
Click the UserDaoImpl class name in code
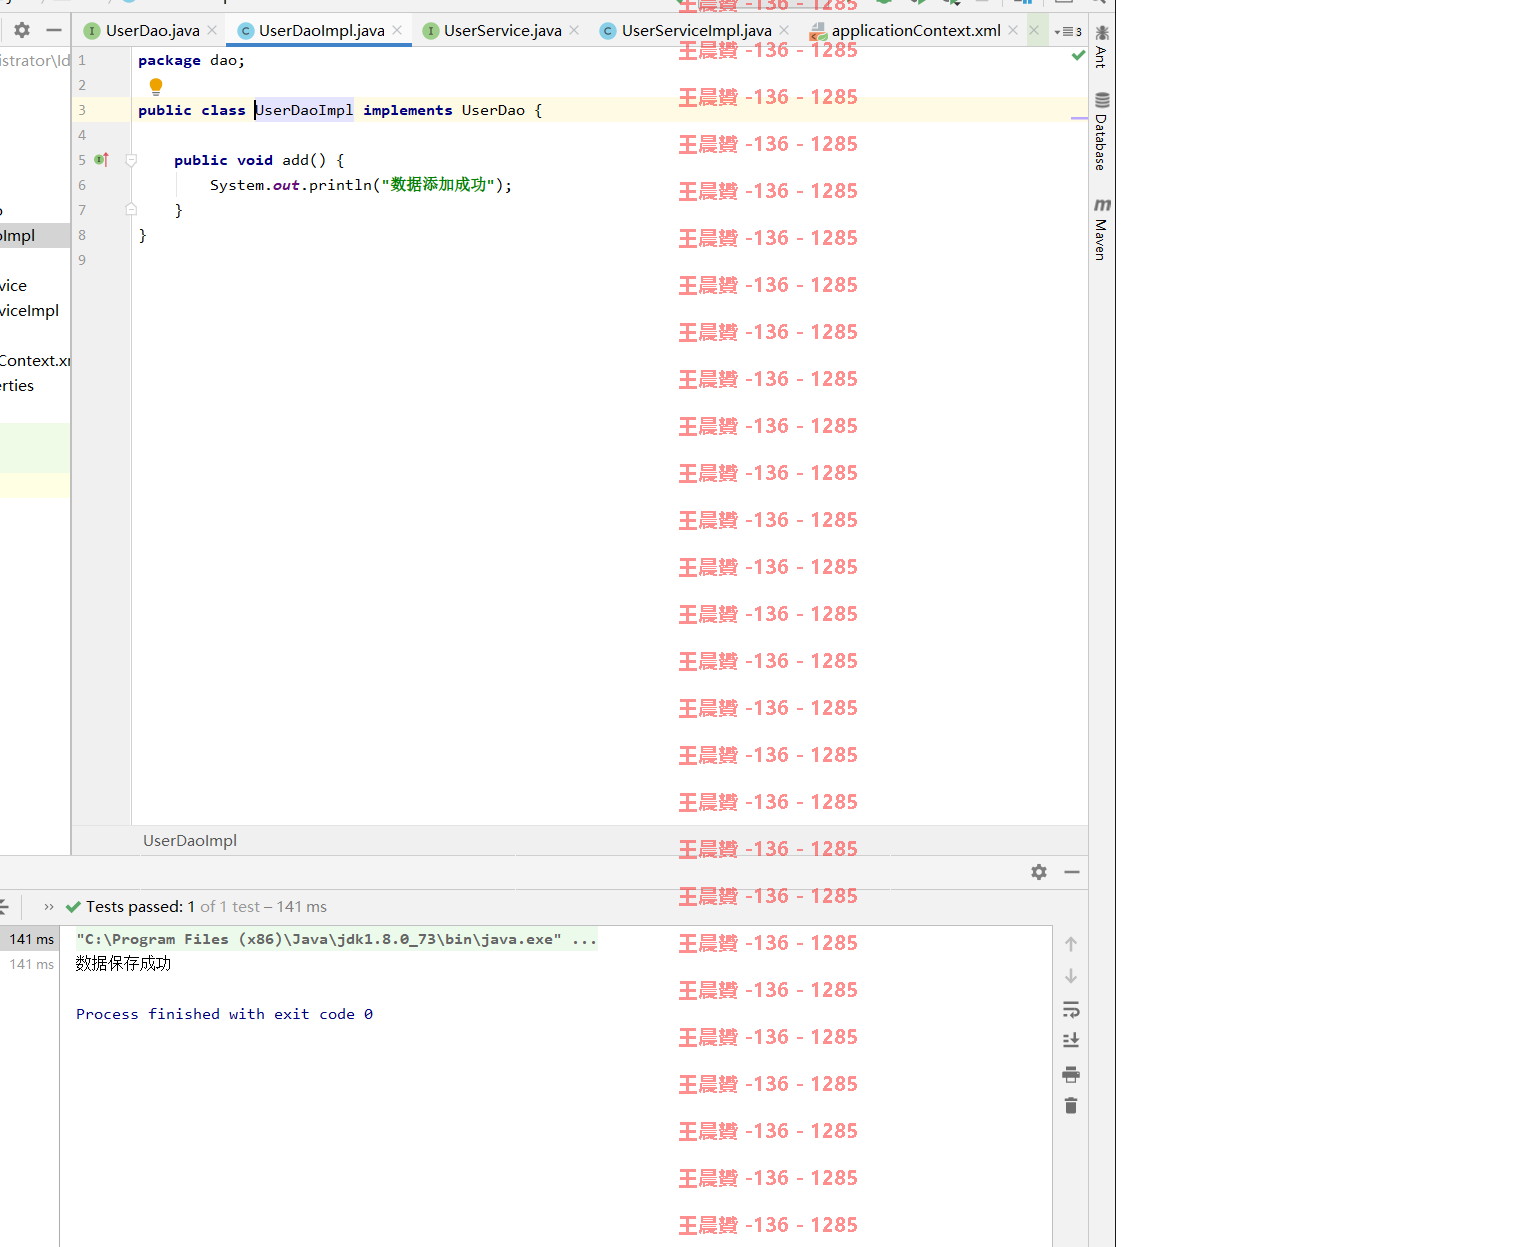click(x=304, y=110)
